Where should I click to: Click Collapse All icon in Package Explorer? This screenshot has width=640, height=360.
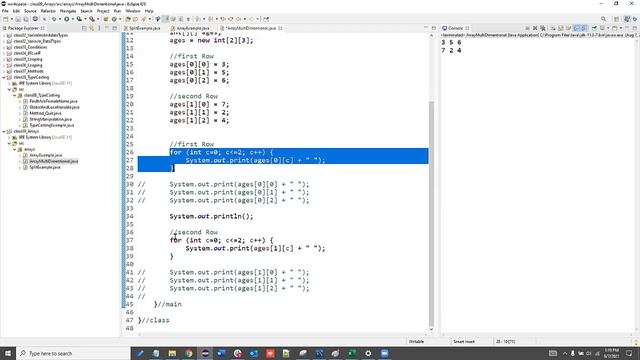click(84, 28)
